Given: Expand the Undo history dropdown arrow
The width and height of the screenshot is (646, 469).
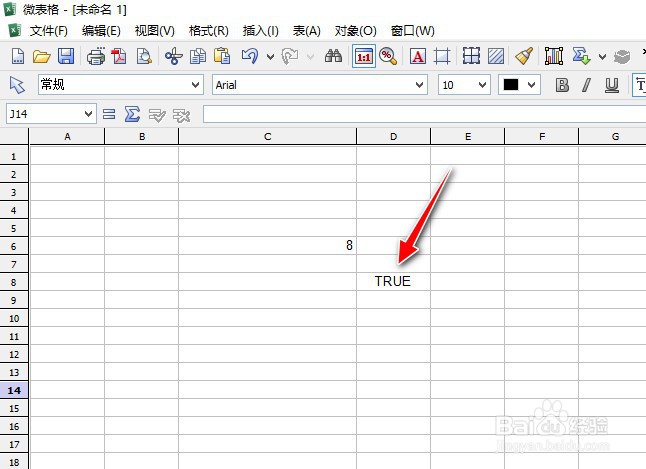Looking at the screenshot, I should point(270,56).
